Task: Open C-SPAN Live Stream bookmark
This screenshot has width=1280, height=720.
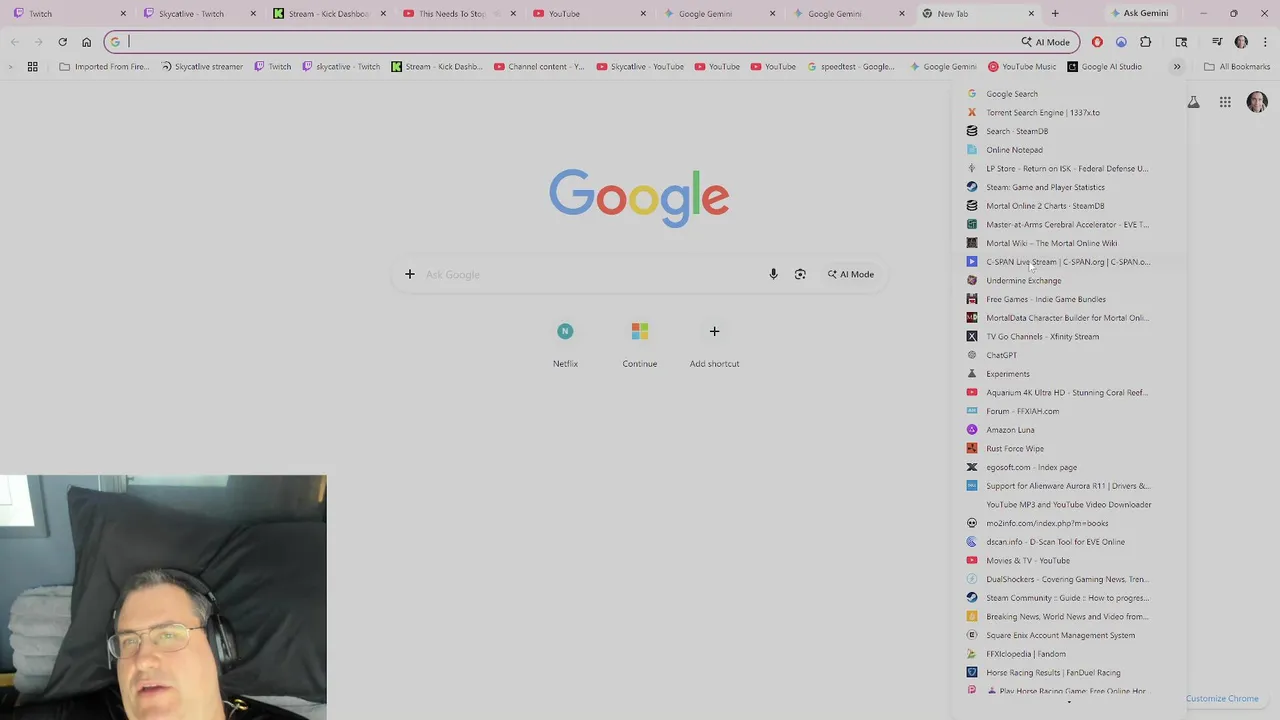Action: click(1068, 262)
